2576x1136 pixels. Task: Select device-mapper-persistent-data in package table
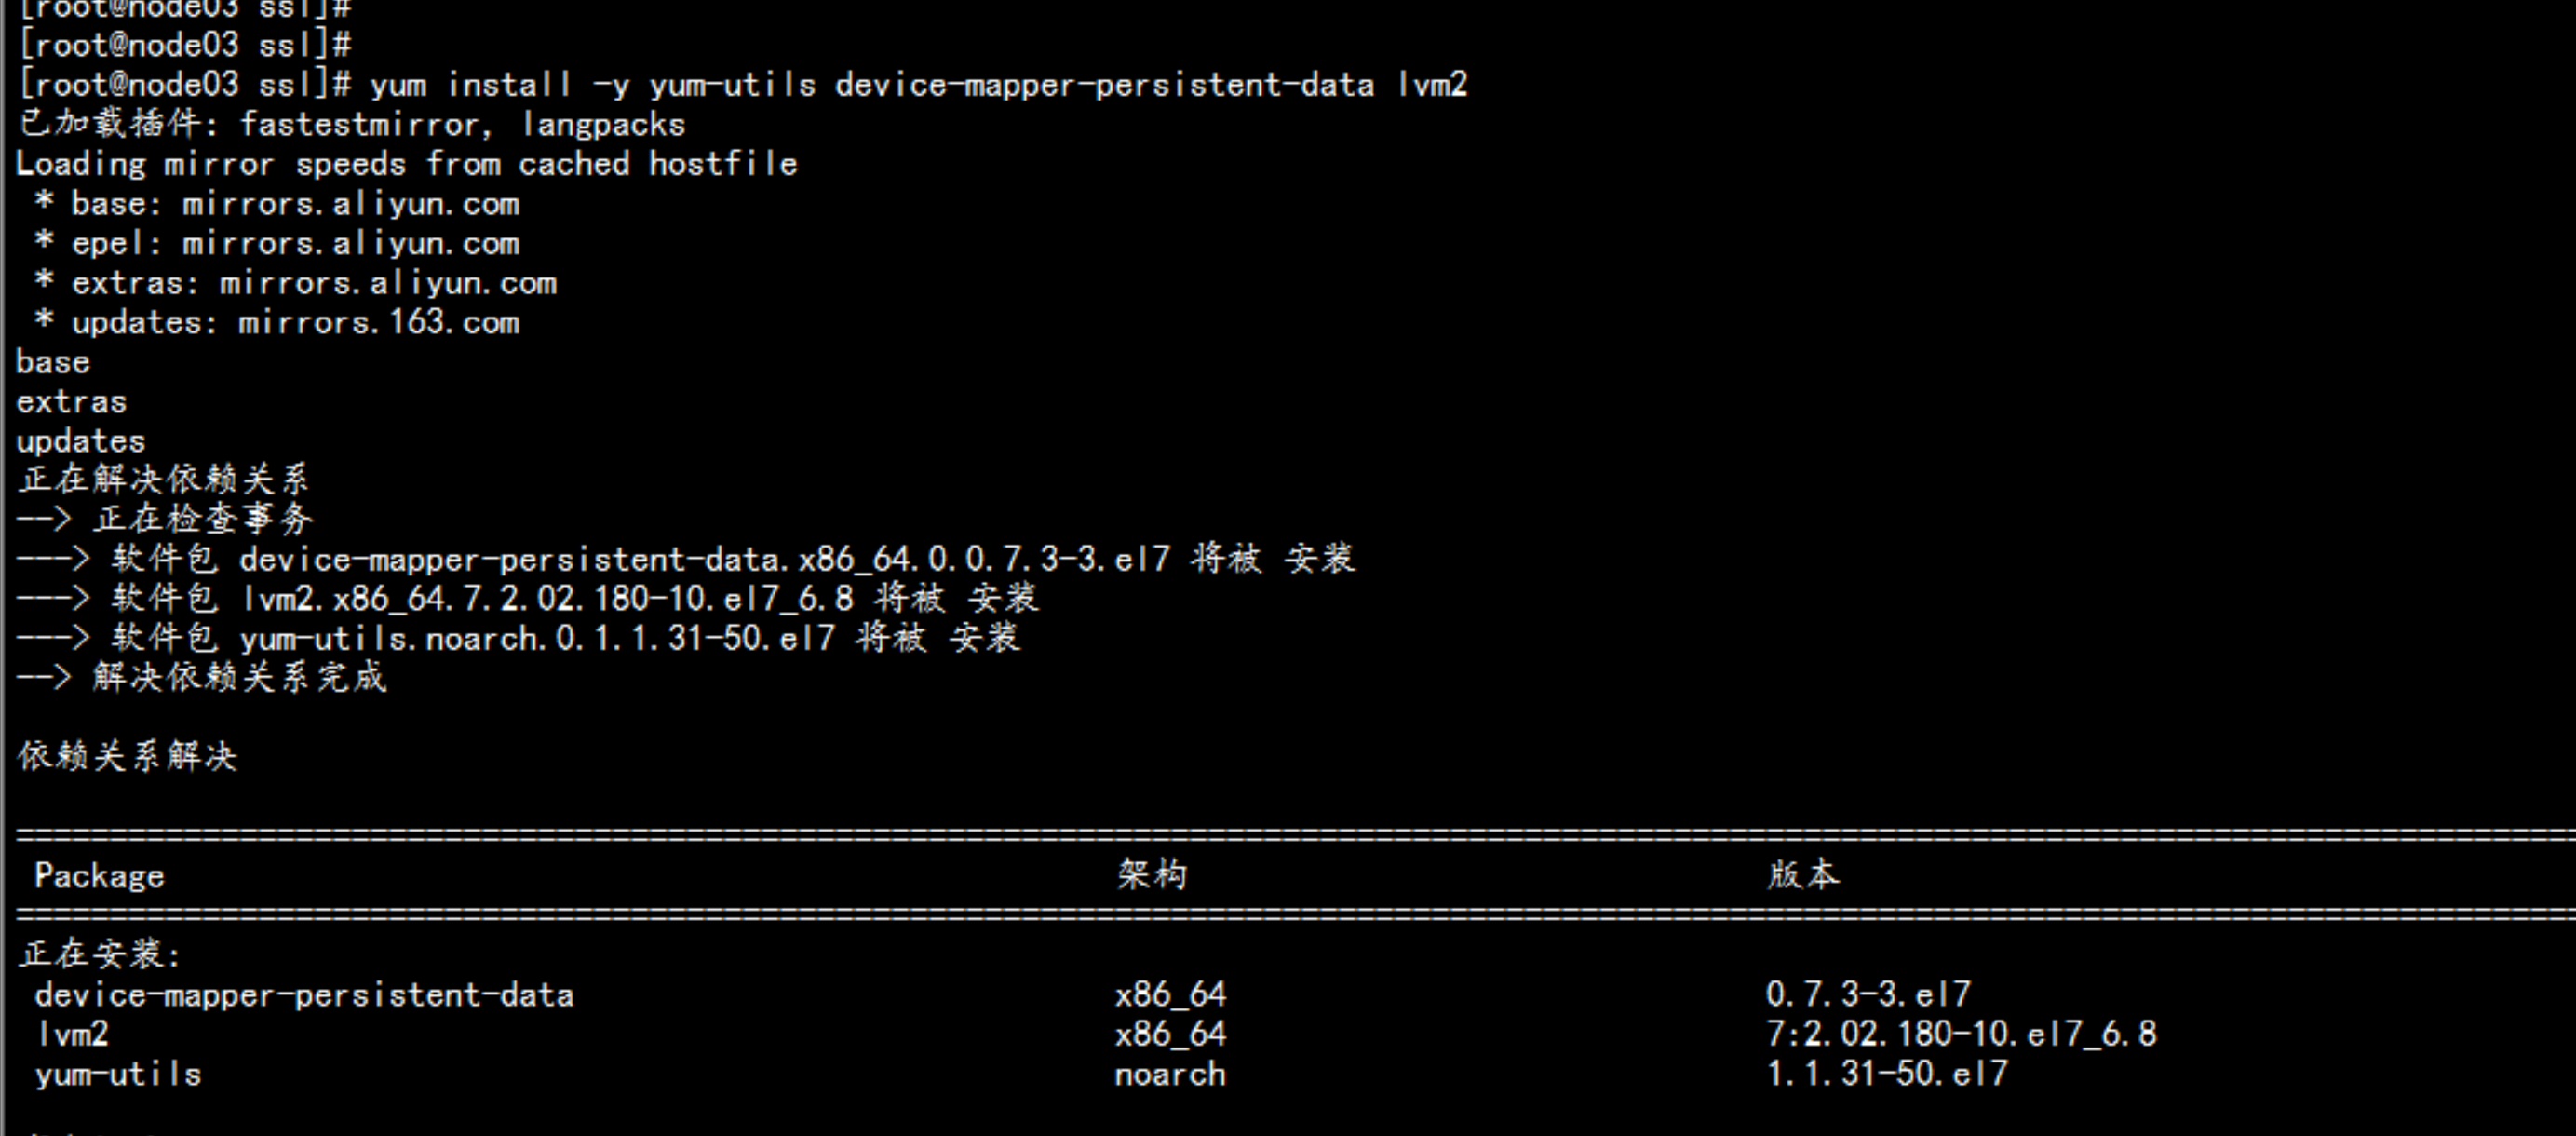pyautogui.click(x=305, y=995)
